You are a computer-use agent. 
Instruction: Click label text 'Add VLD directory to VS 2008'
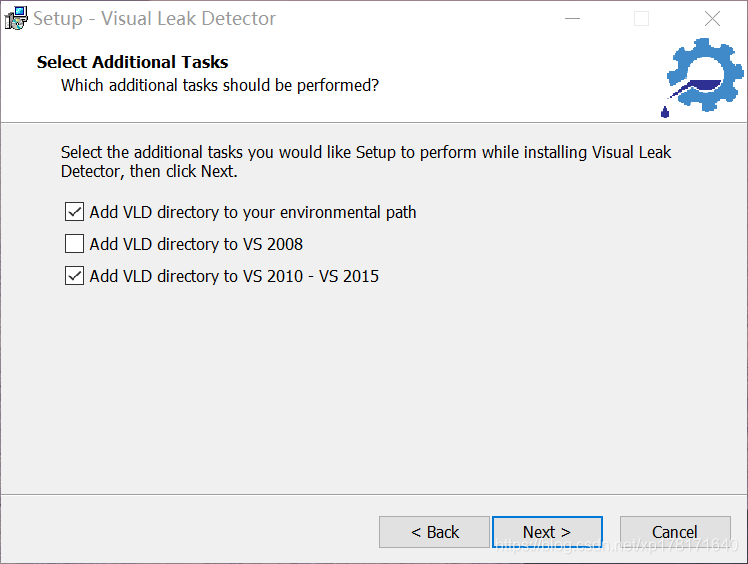pyautogui.click(x=196, y=244)
